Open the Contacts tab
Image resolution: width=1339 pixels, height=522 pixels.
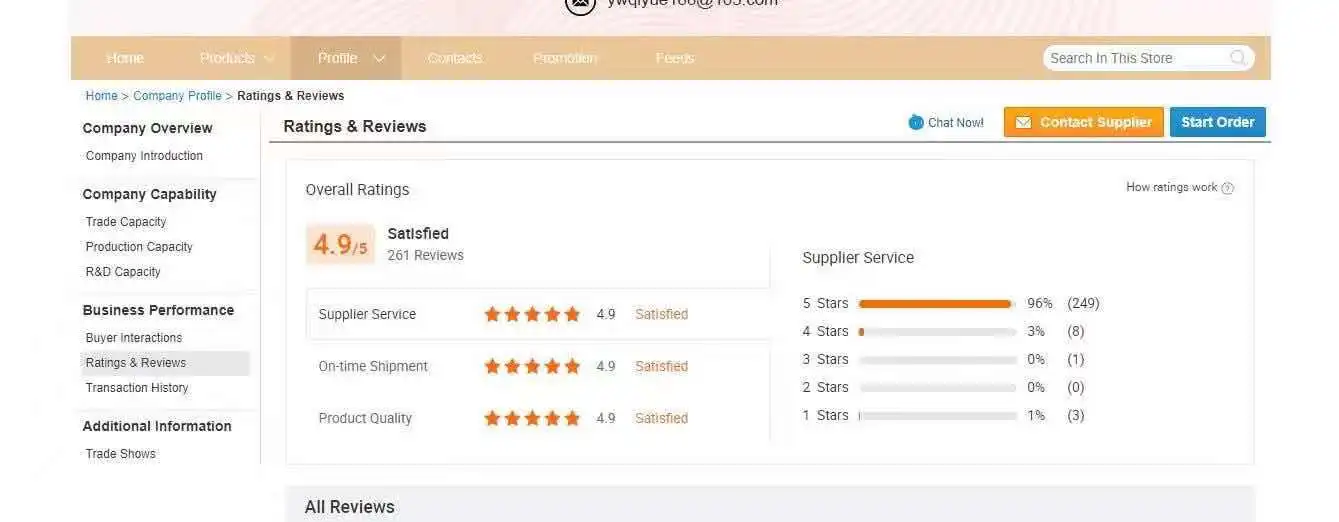455,58
